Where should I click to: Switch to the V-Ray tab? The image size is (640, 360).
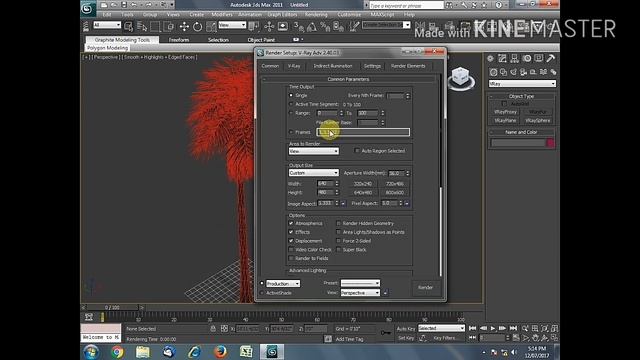[x=294, y=66]
